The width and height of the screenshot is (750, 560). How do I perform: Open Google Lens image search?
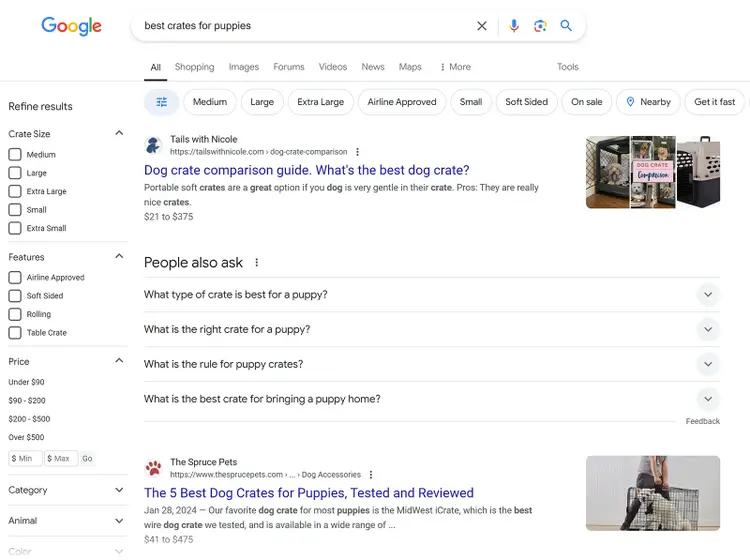pos(540,26)
